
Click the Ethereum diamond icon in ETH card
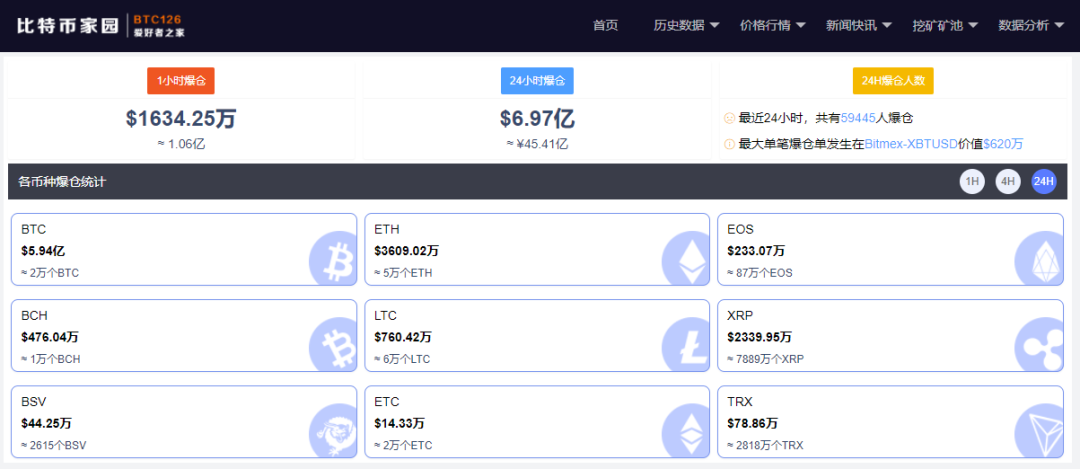click(x=685, y=260)
